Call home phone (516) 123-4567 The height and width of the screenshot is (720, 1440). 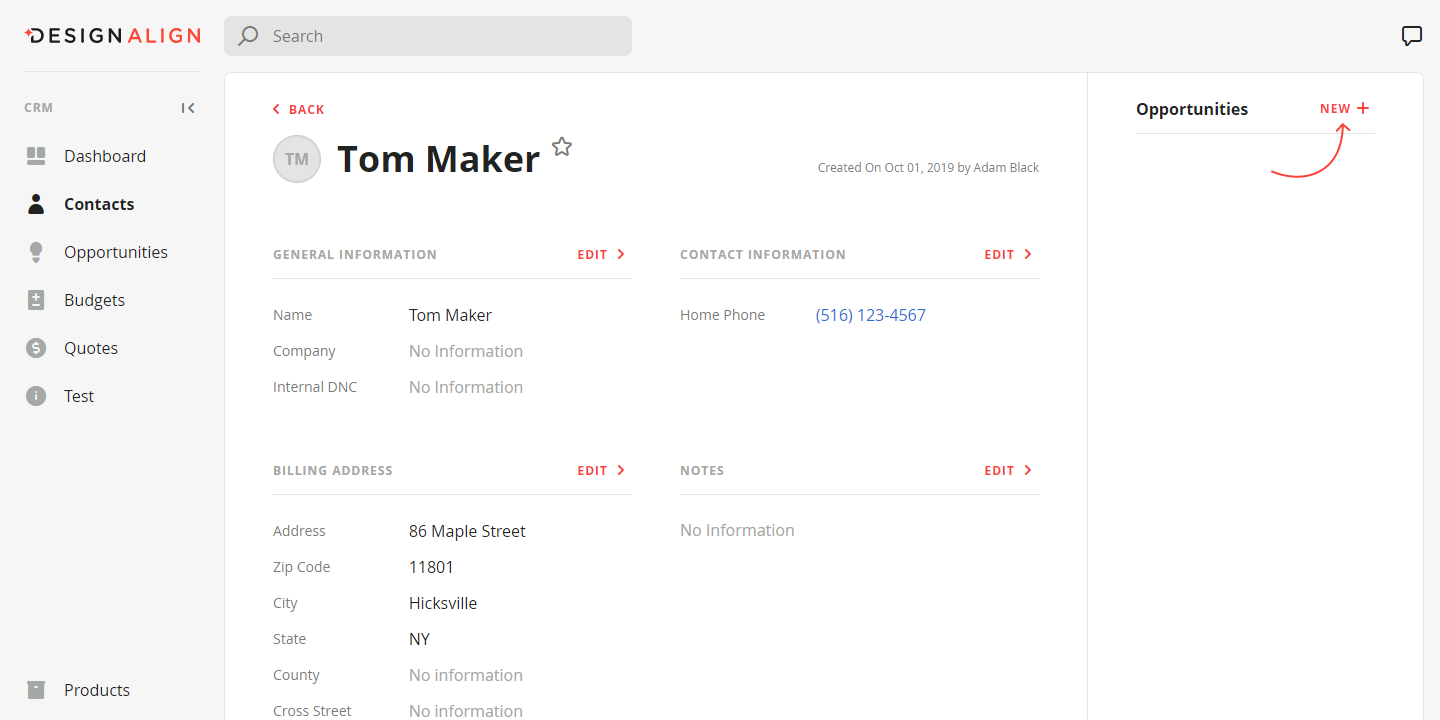871,315
